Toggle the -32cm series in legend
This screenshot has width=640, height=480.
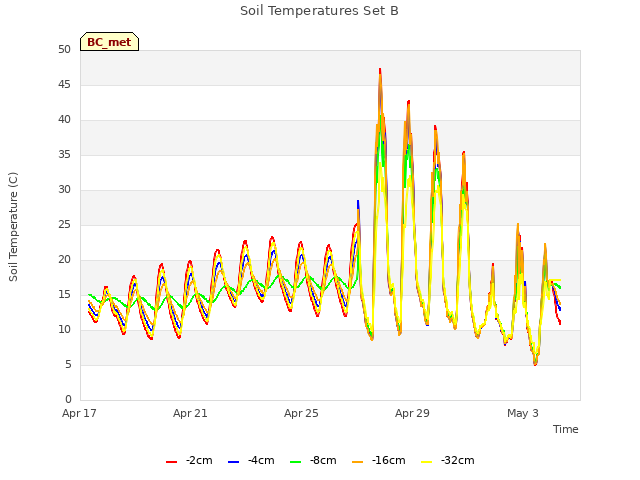447,461
